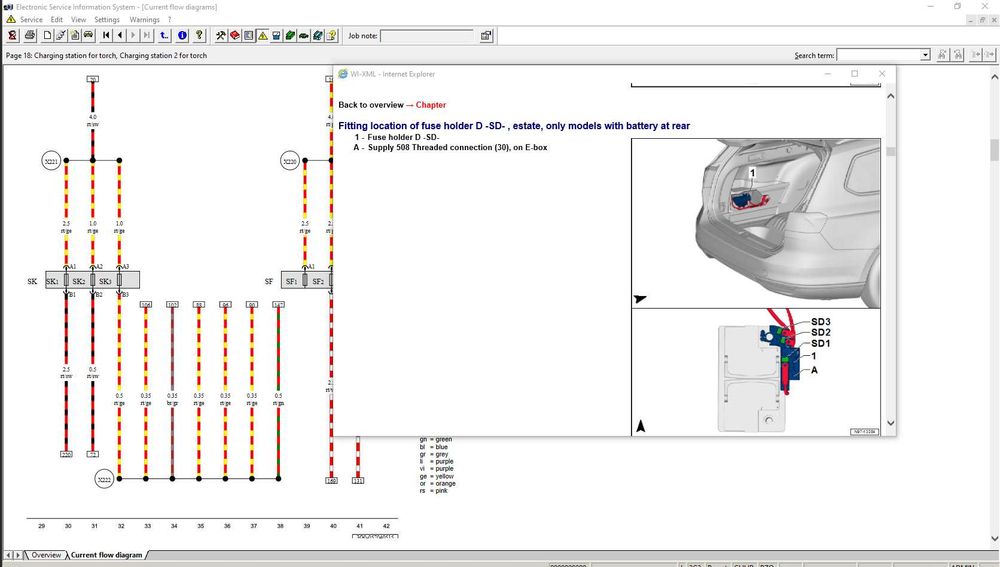Click the yellow question document icon
Viewport: 1000px width, 567px height.
click(x=332, y=36)
